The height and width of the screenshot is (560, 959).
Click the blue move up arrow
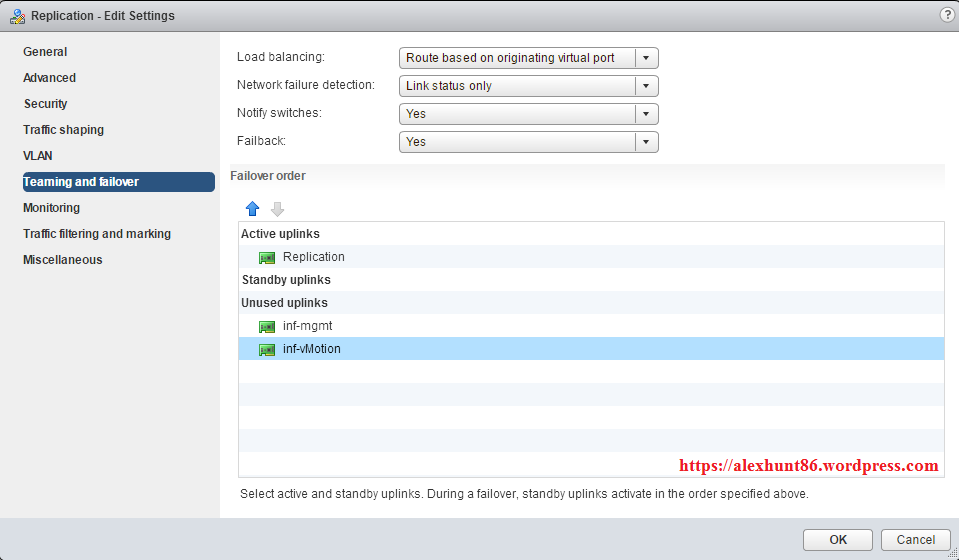252,209
